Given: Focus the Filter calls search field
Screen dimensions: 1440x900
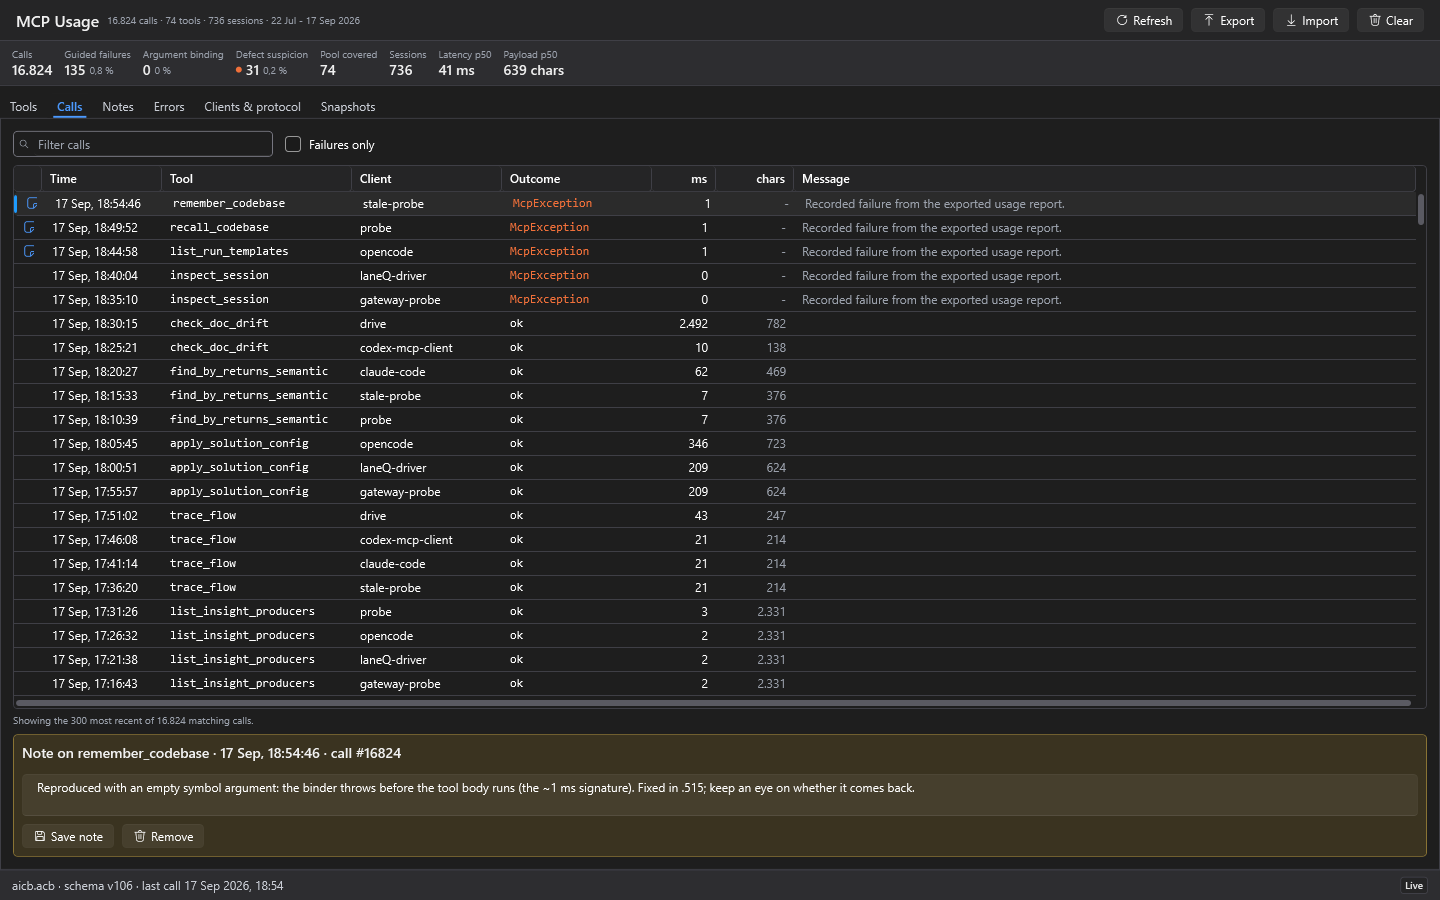Looking at the screenshot, I should tap(143, 144).
